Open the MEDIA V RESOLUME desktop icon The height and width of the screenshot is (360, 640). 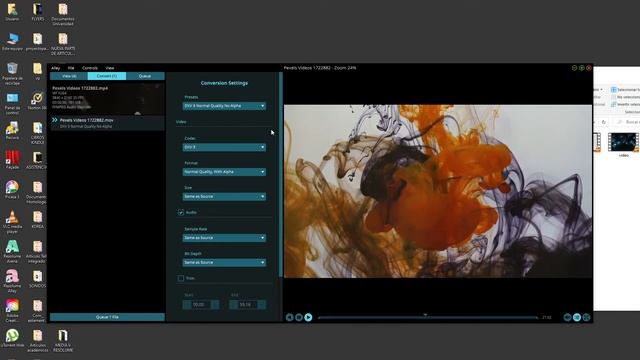63,341
